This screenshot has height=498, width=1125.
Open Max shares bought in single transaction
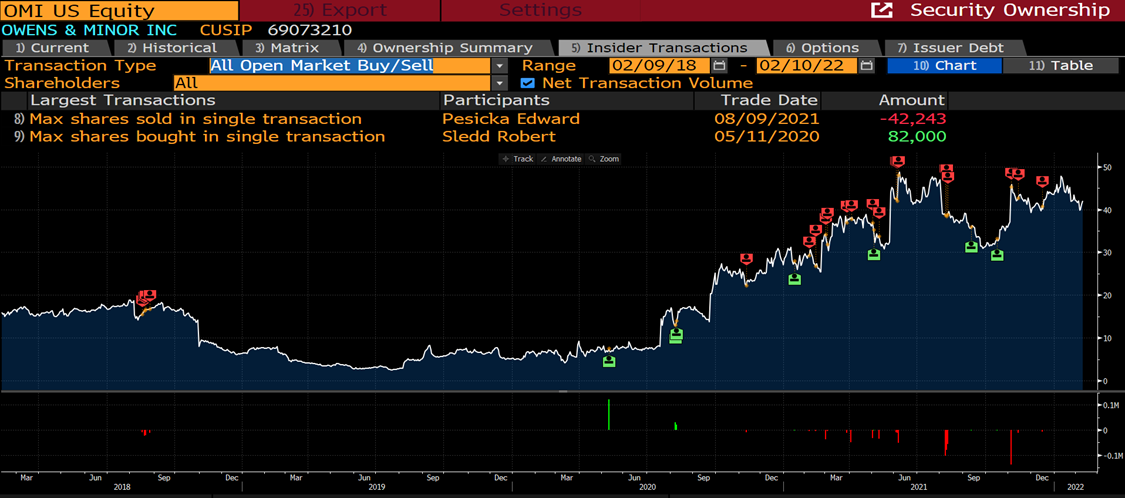click(x=207, y=136)
